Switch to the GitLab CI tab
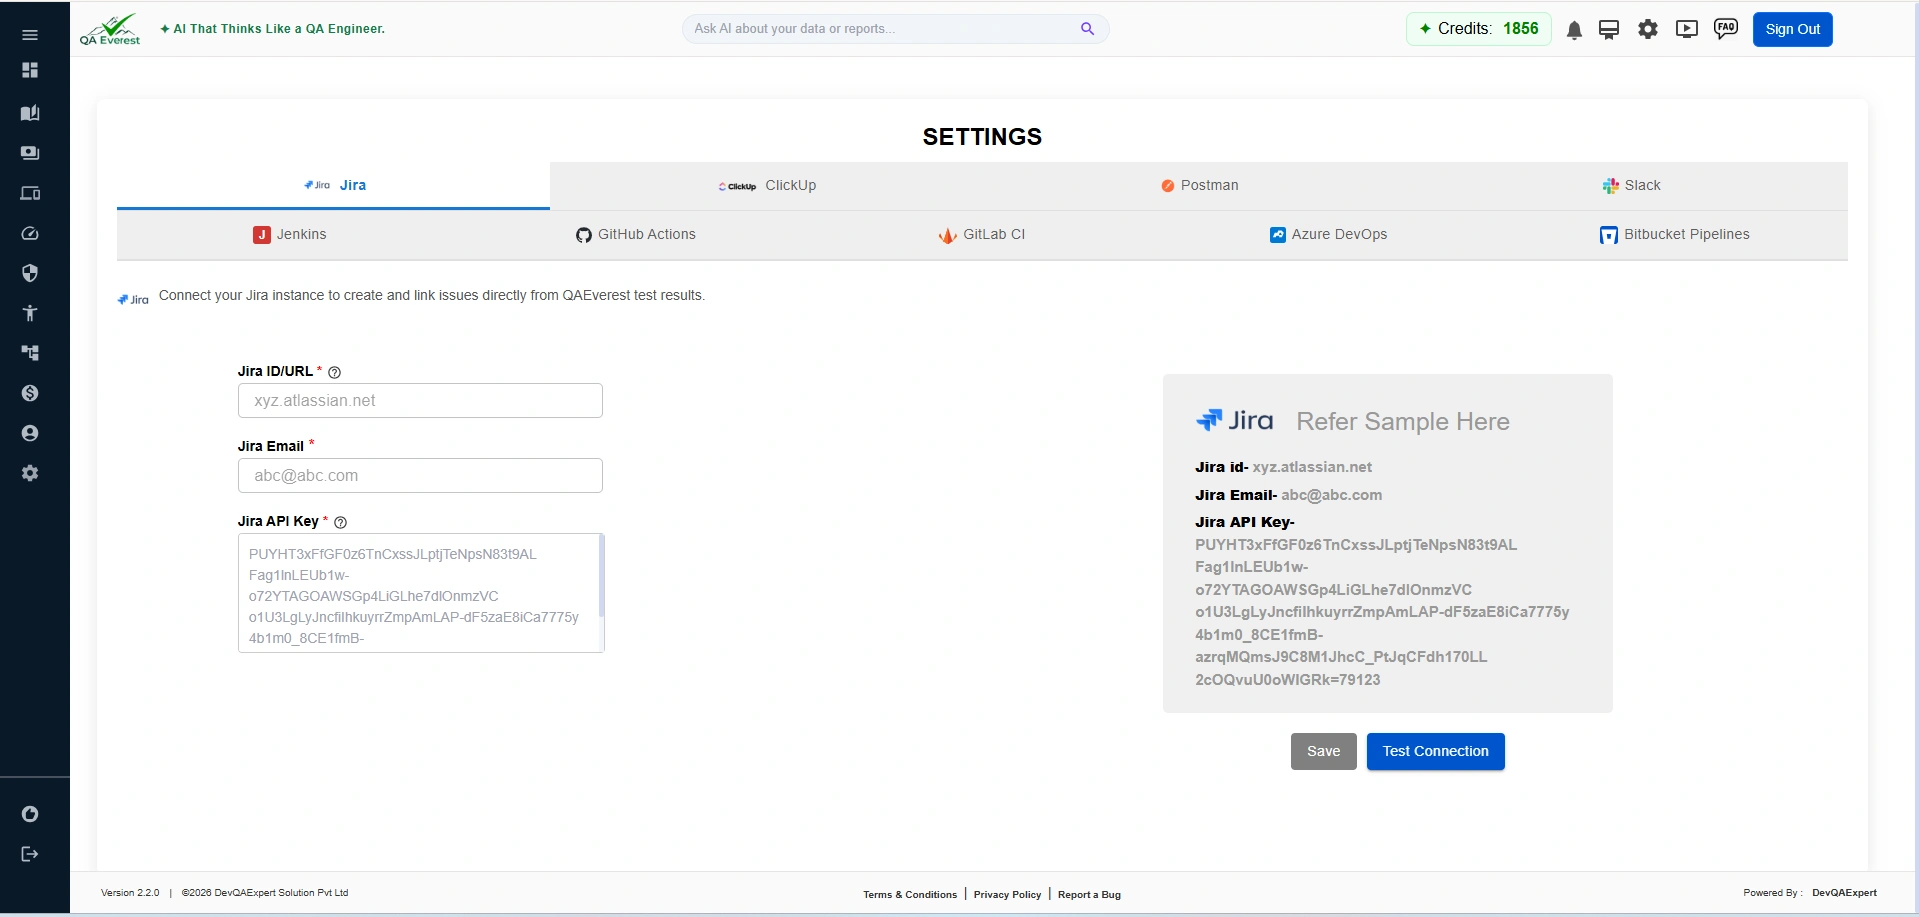The width and height of the screenshot is (1919, 917). click(x=982, y=235)
